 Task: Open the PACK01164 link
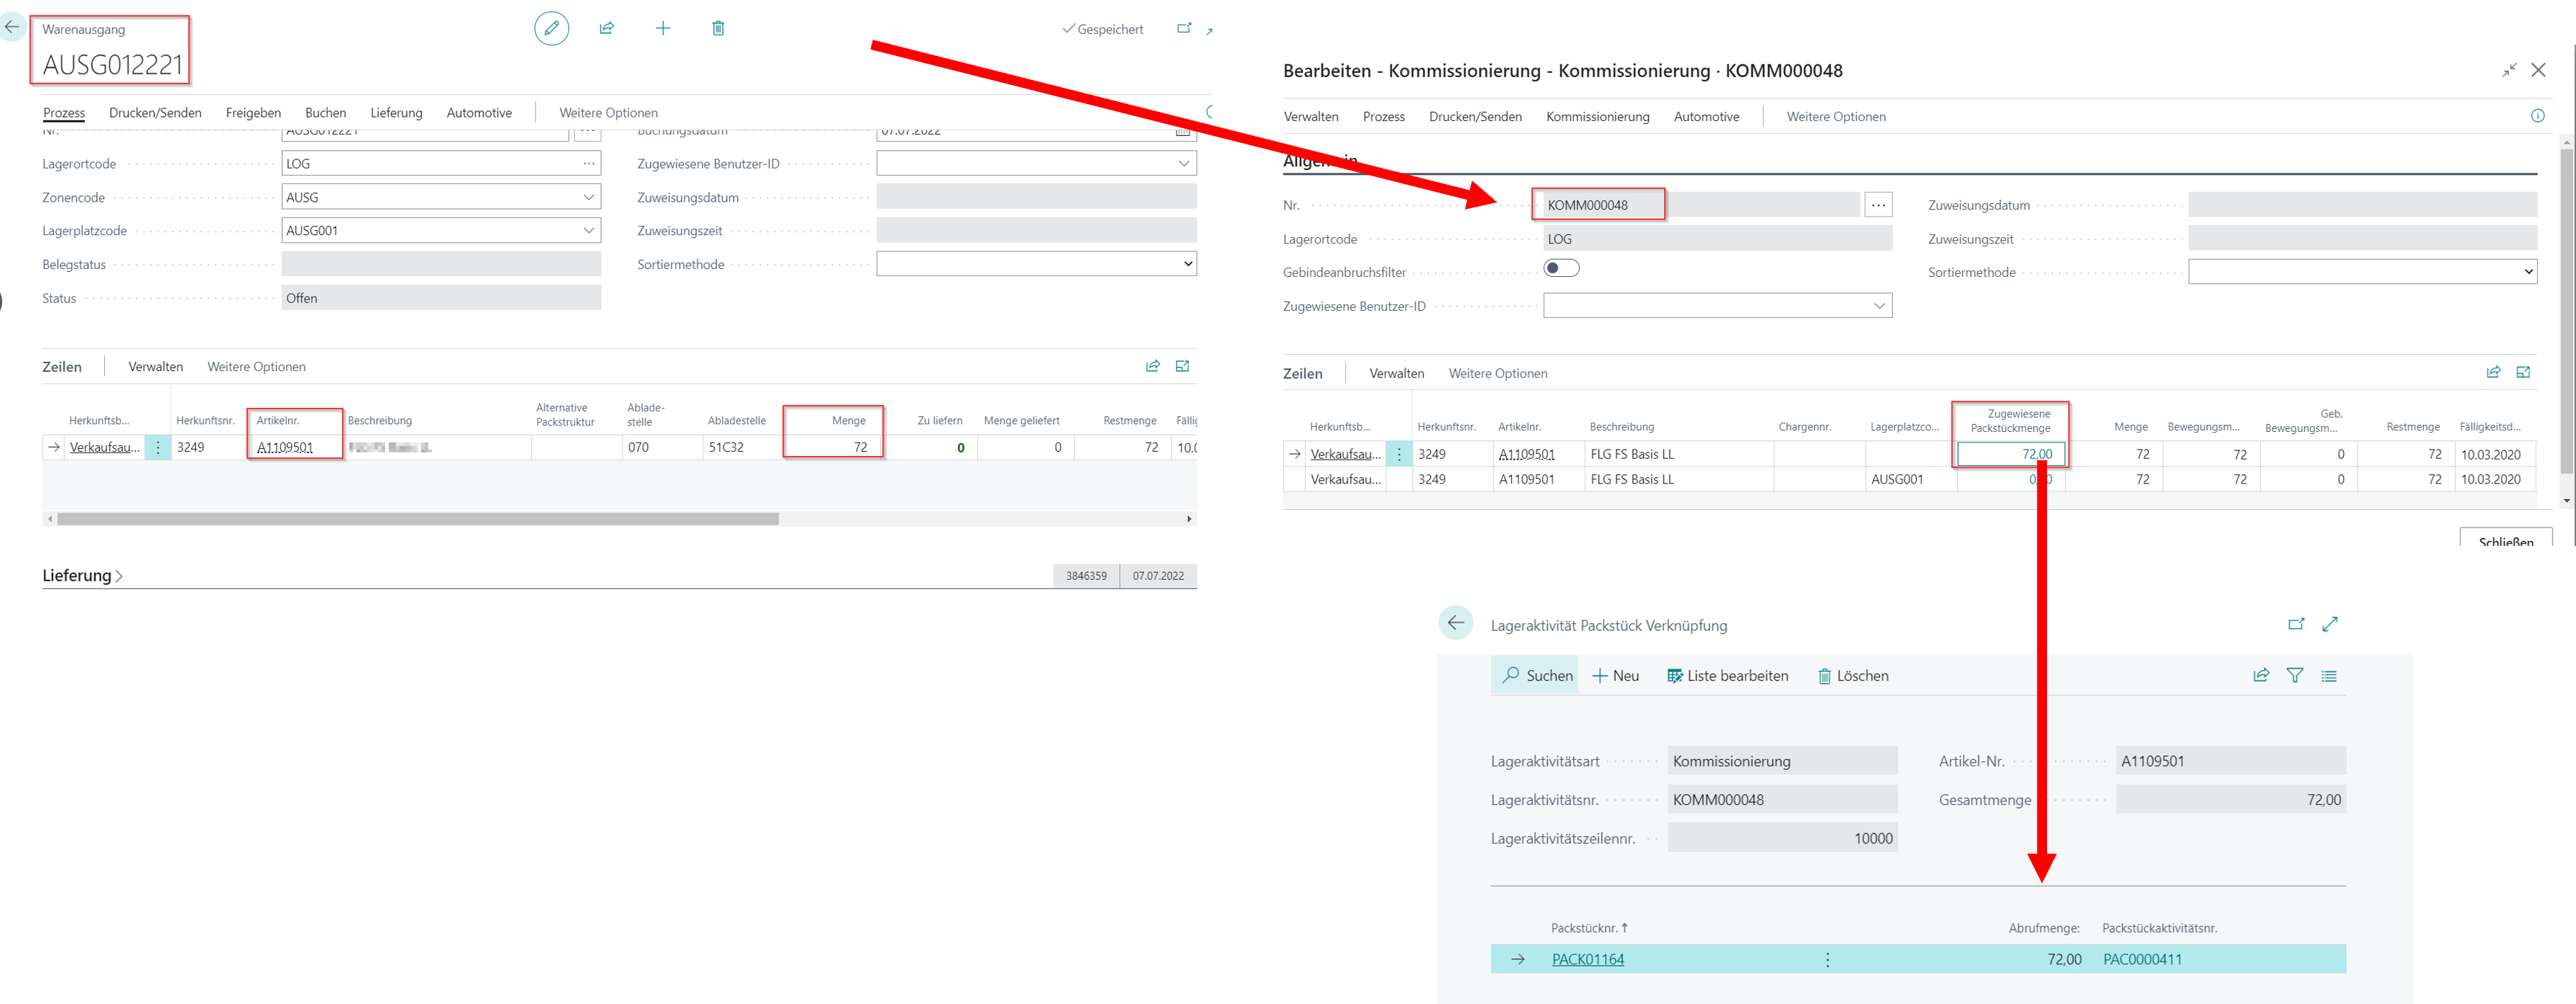point(1587,960)
